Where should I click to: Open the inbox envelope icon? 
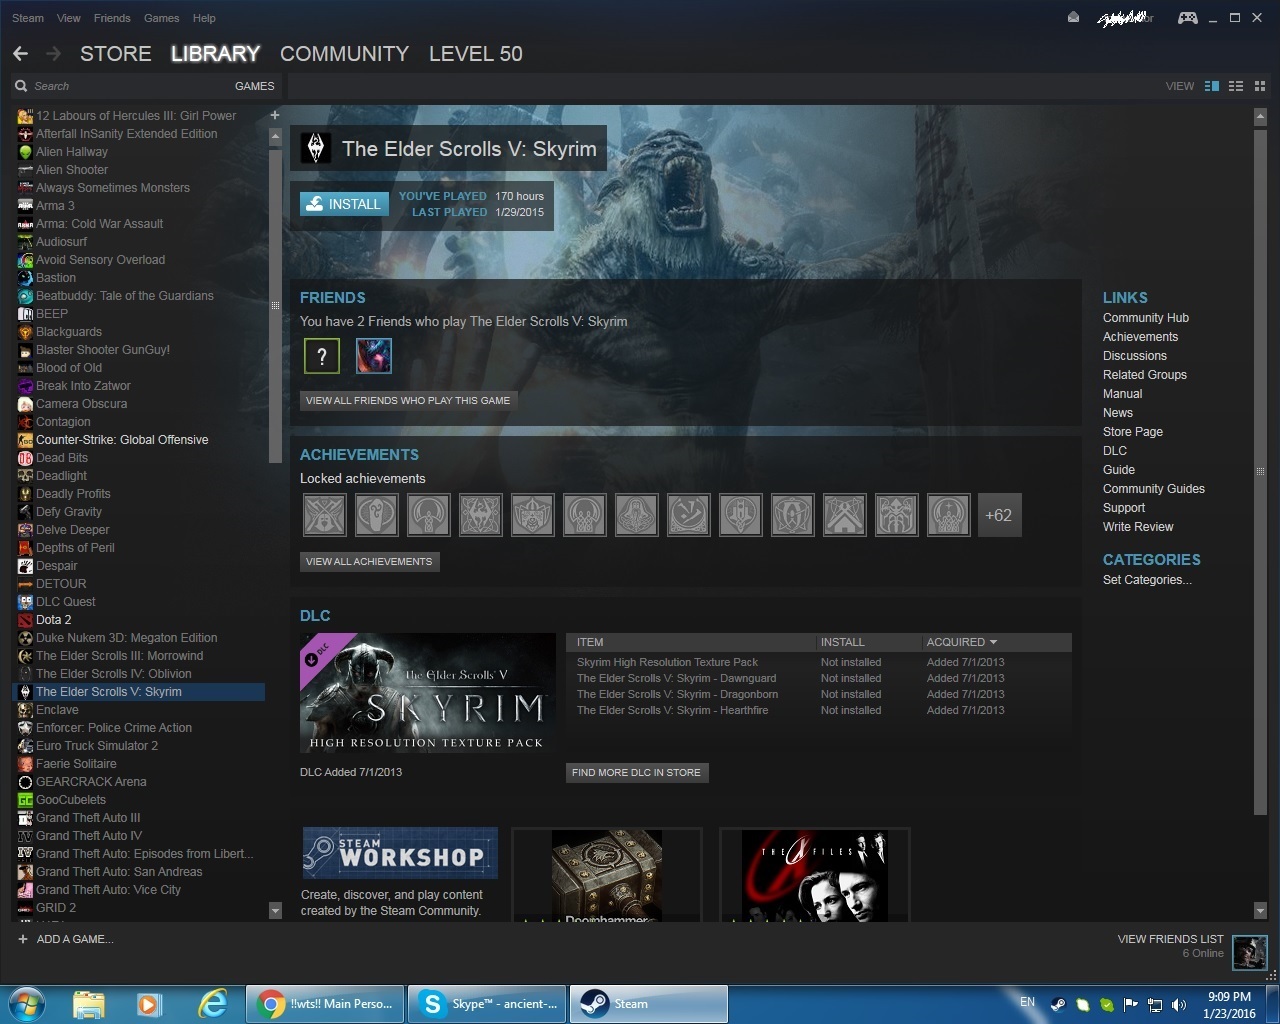coord(1073,18)
